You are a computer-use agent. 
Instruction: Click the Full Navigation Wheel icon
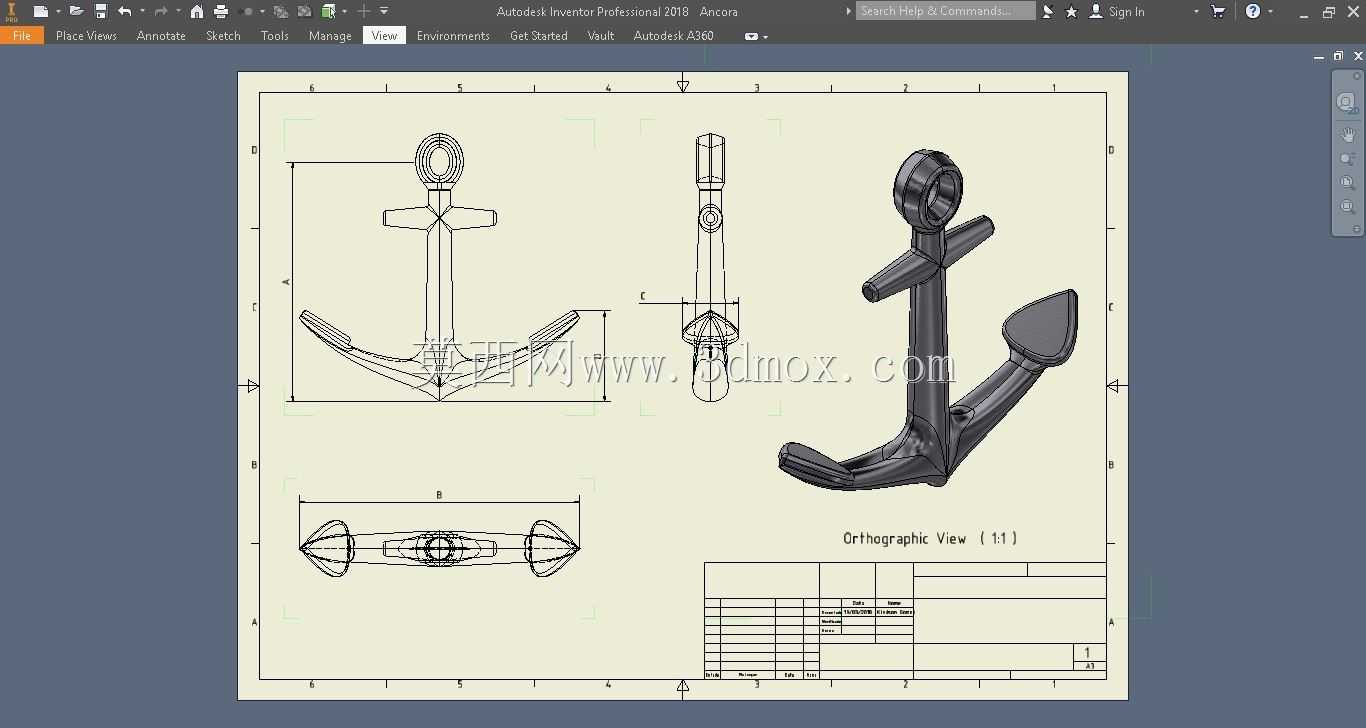pyautogui.click(x=1347, y=102)
